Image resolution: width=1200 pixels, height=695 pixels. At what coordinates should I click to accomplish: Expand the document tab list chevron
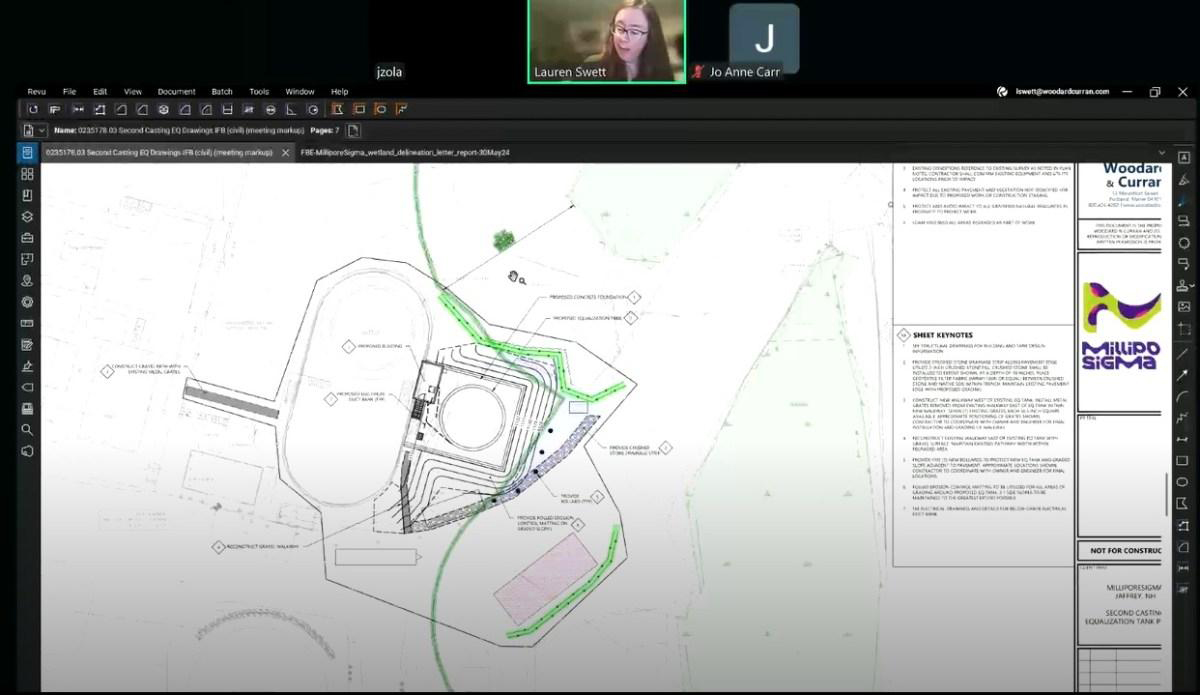tap(1161, 153)
